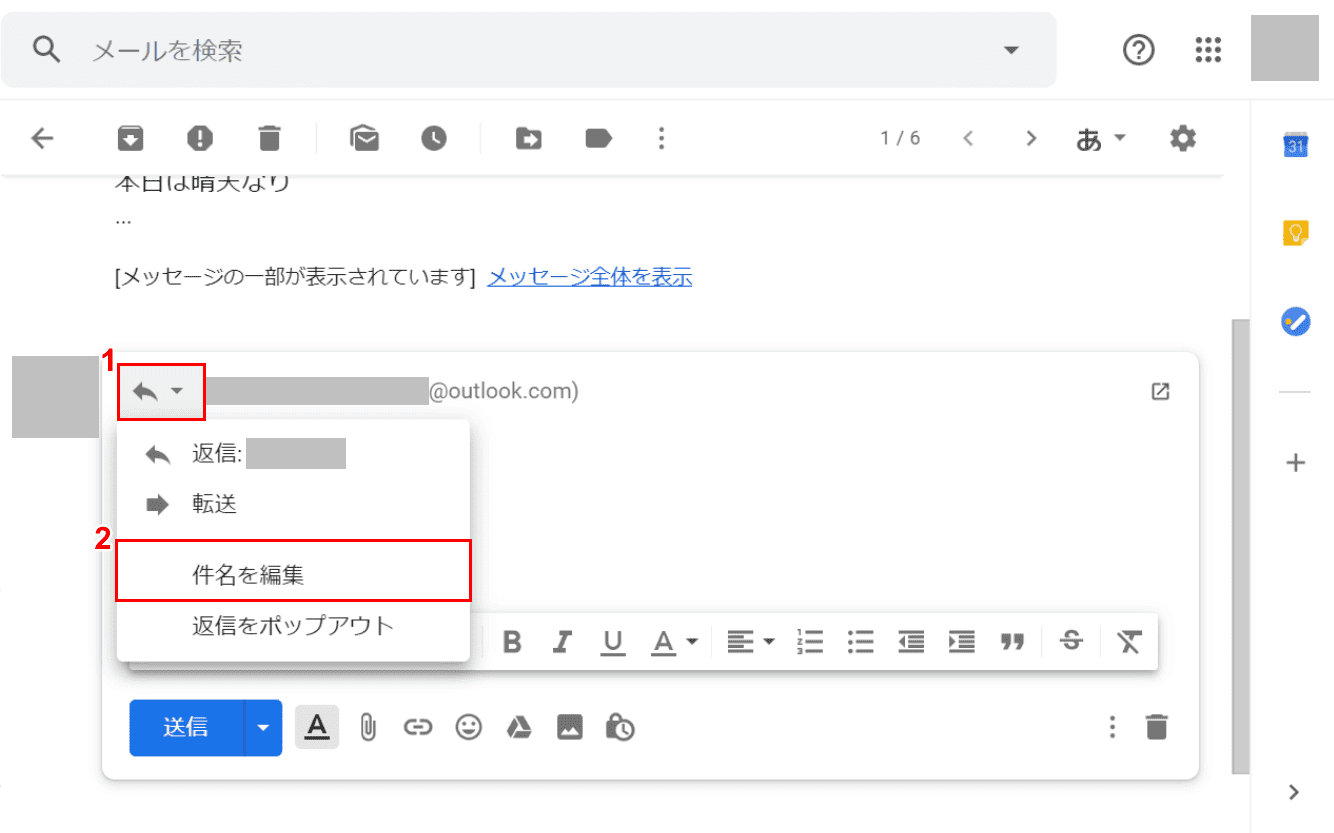Go to the newer message arrow
The image size is (1334, 833).
[967, 138]
